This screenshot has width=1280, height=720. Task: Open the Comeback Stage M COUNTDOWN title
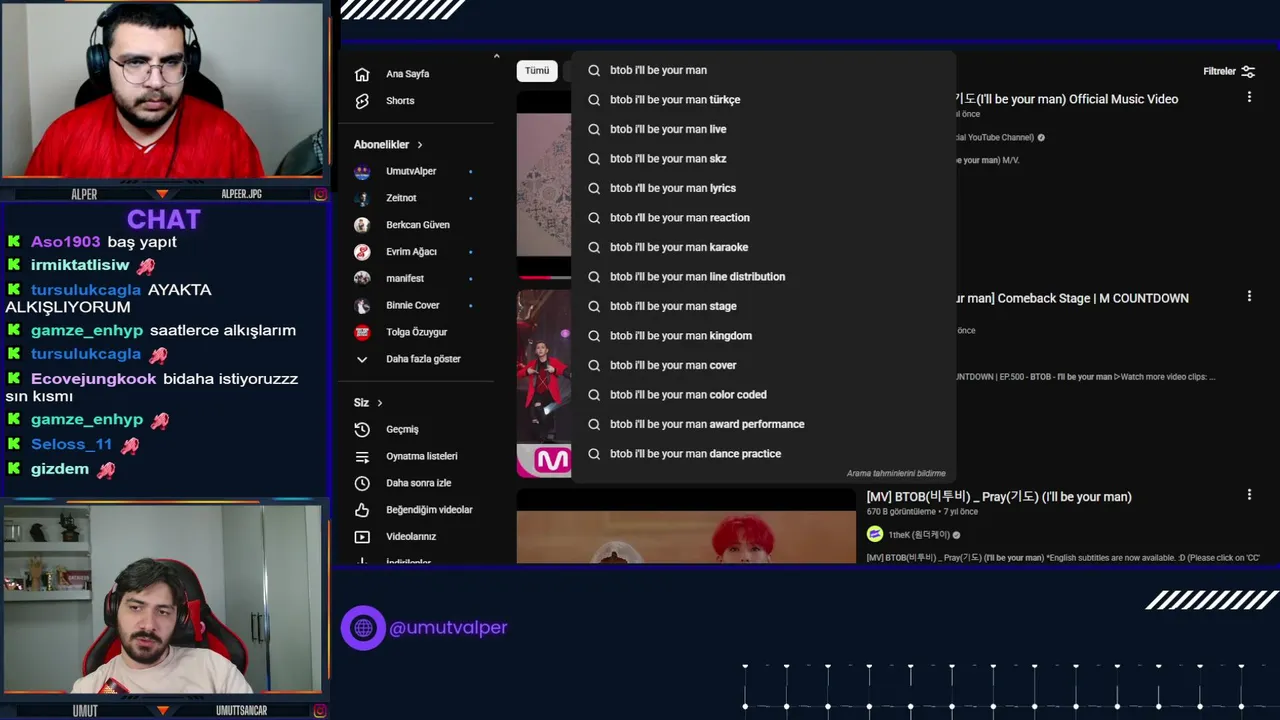[1073, 298]
